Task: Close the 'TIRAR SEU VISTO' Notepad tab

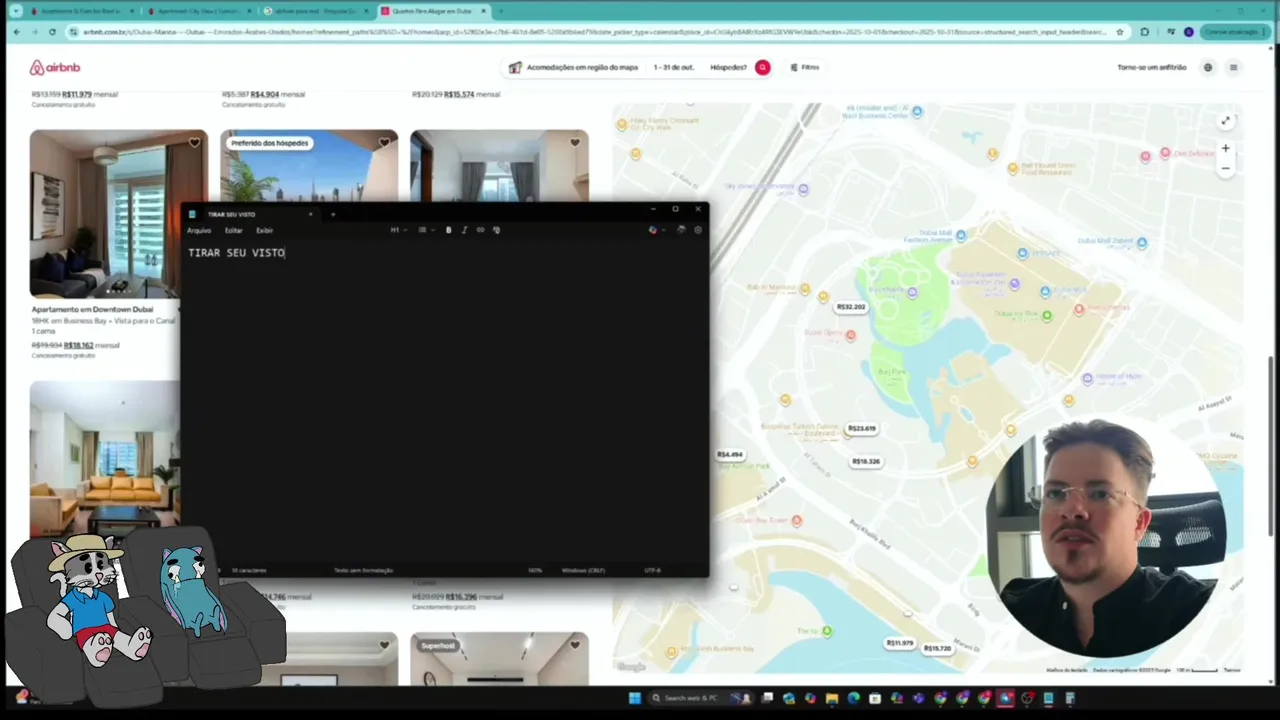Action: [310, 214]
